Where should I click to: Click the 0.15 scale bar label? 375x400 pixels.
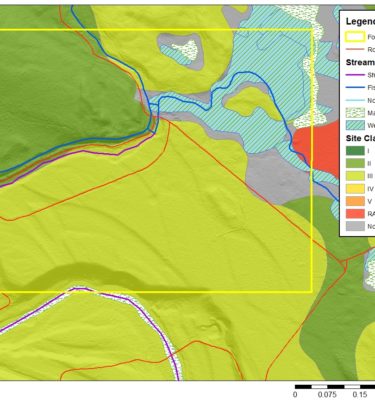pos(360,394)
